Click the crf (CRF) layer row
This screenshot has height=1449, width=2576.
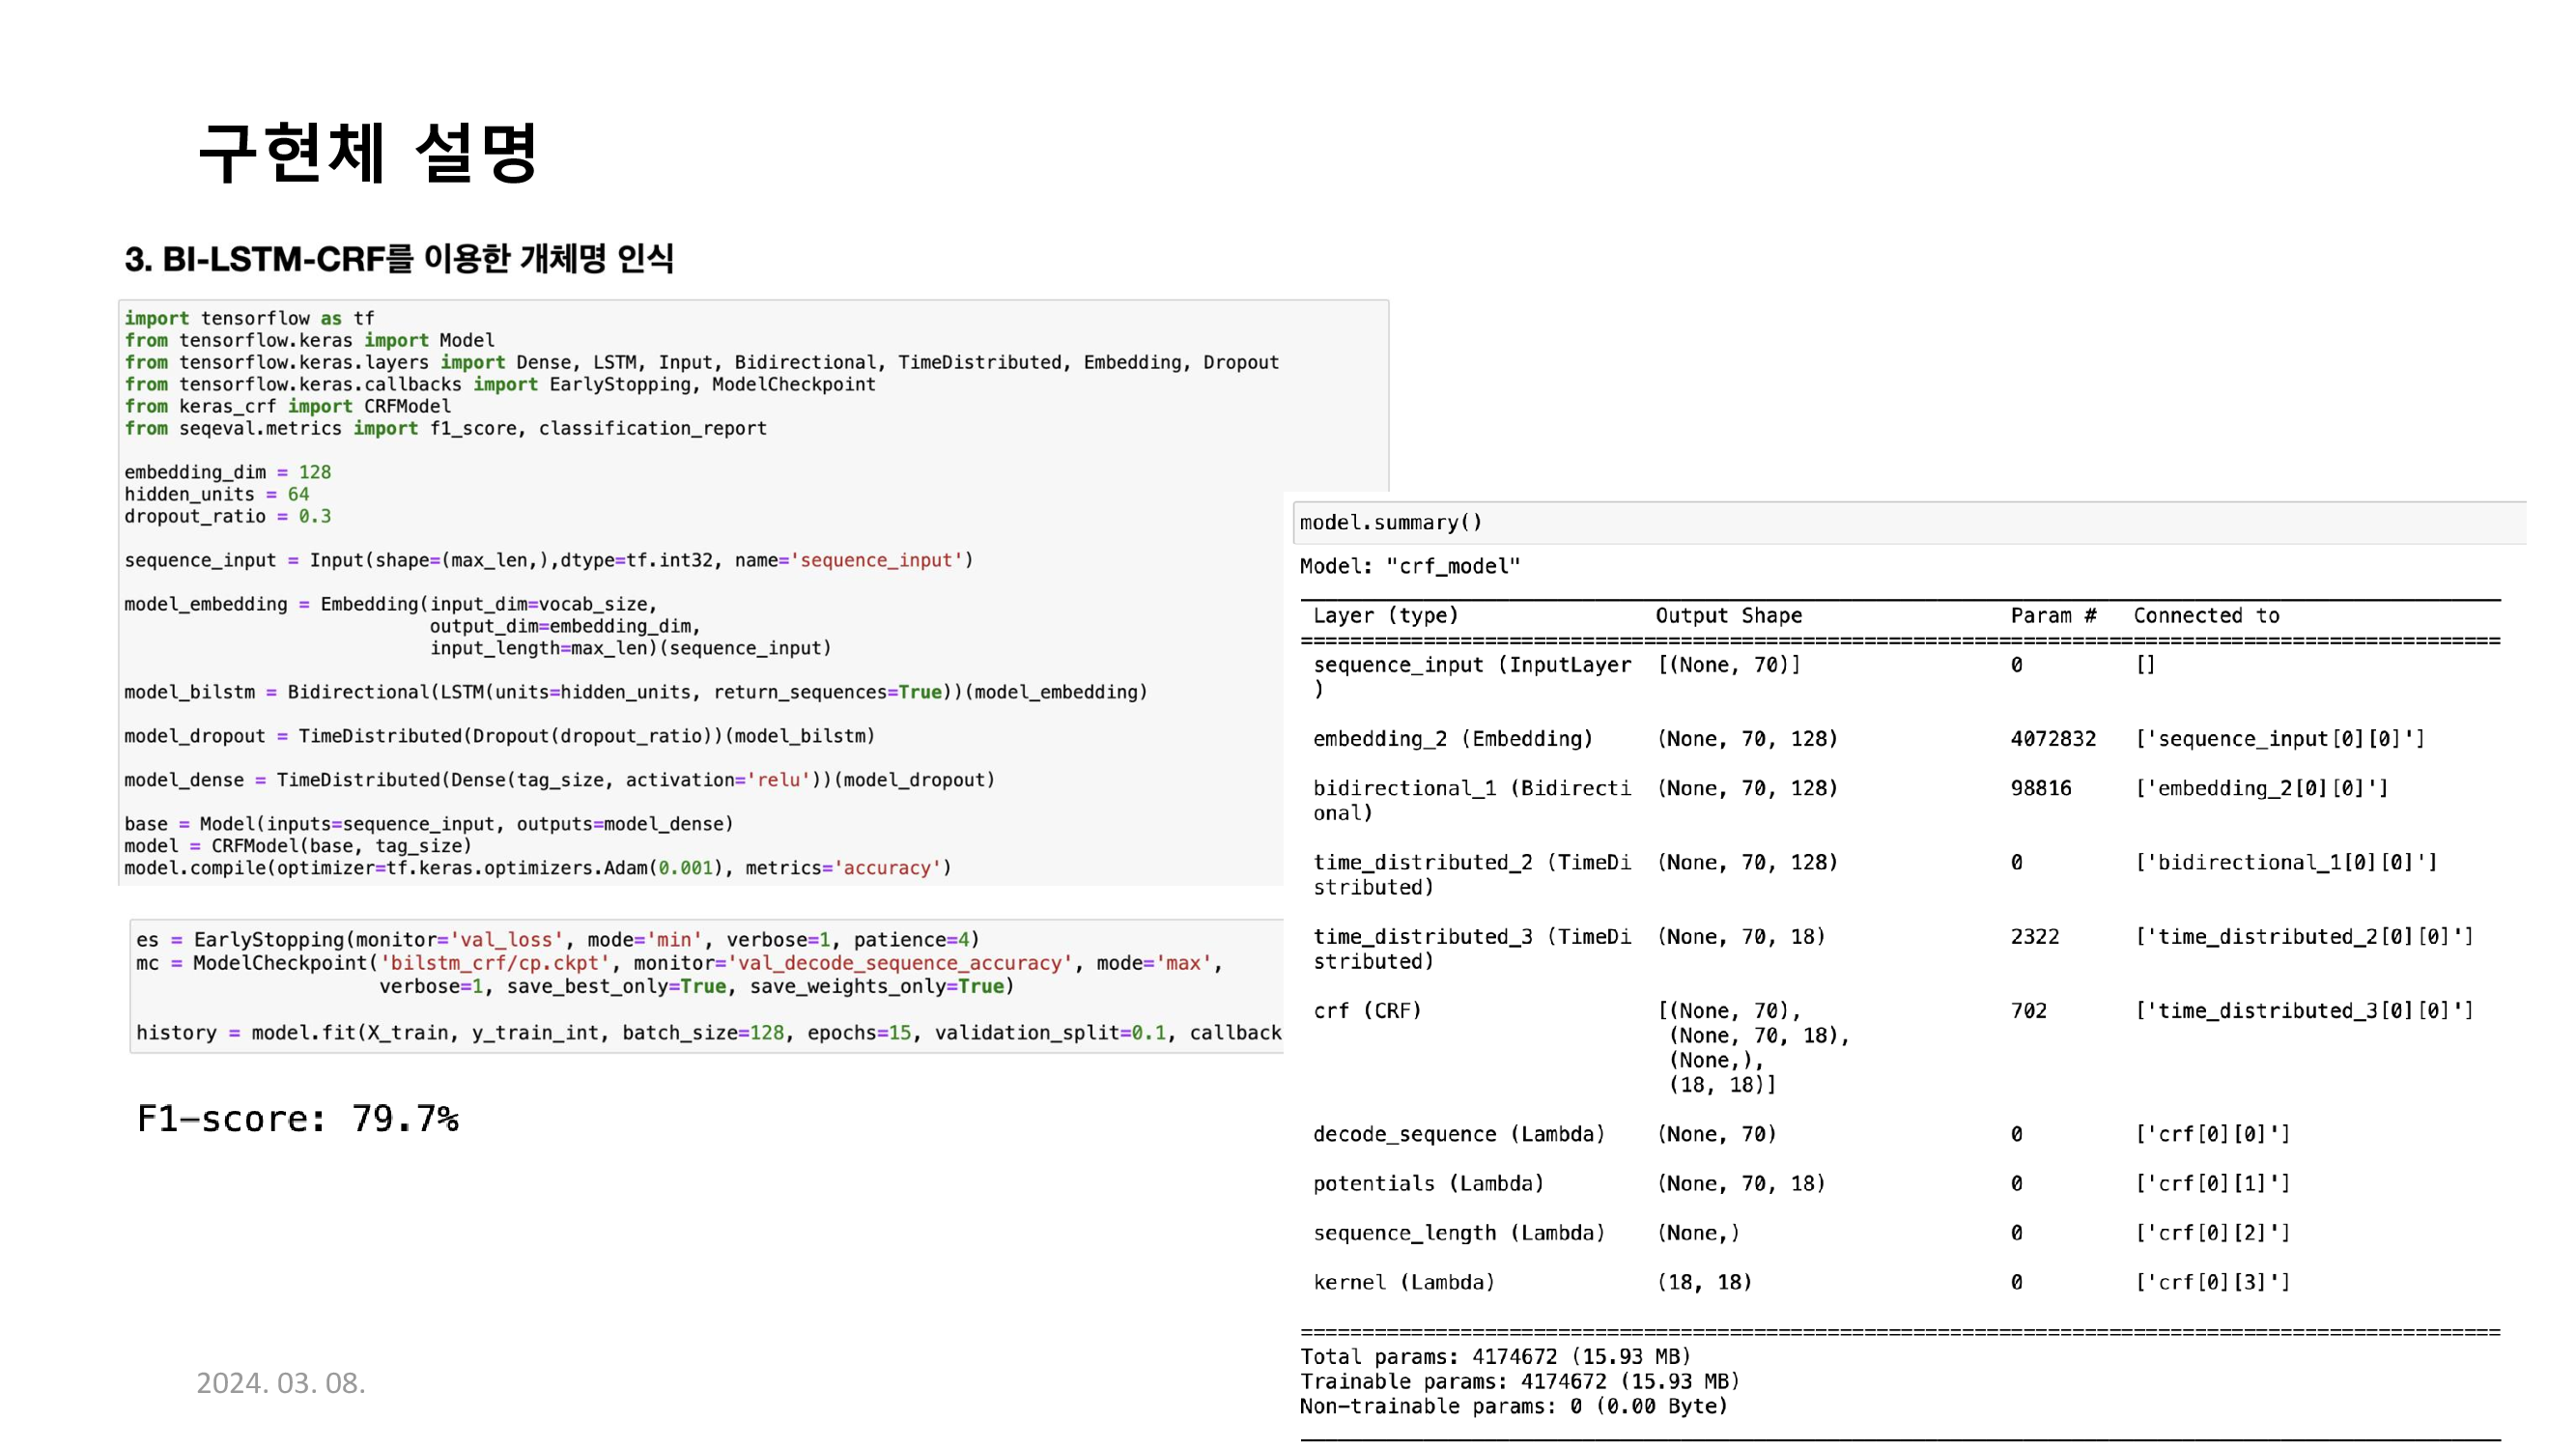pos(1366,1010)
